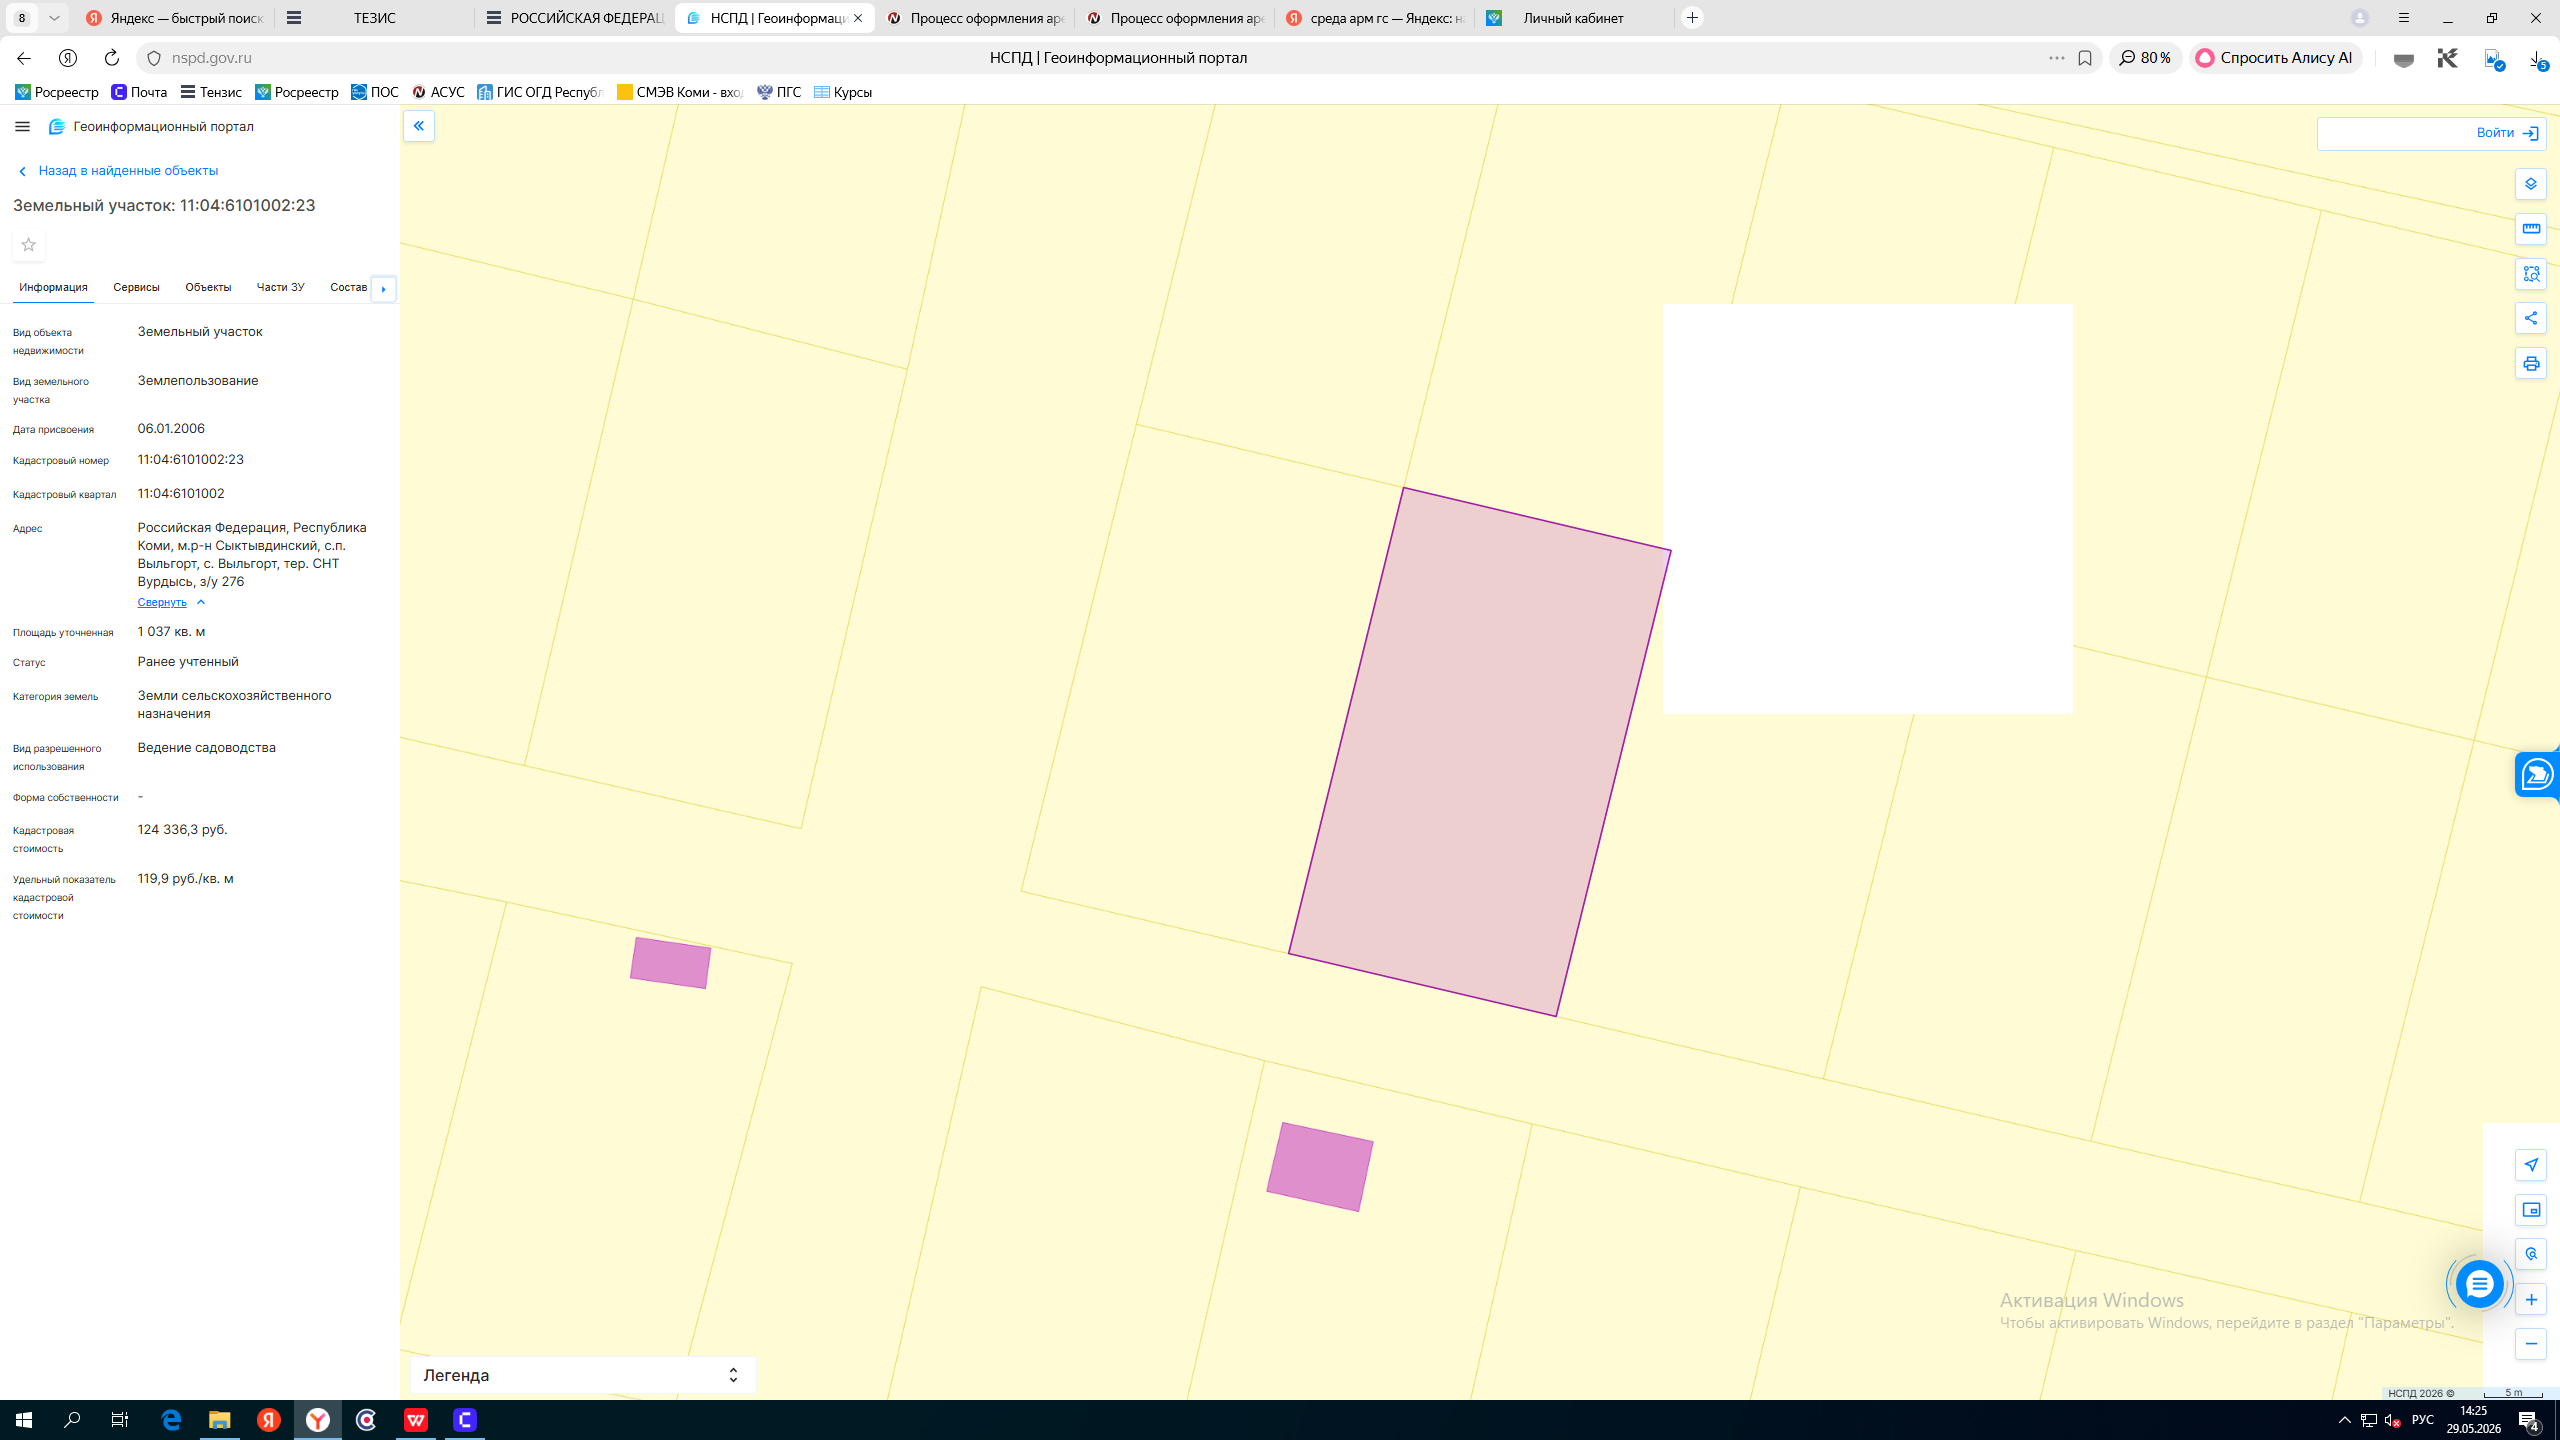
Task: Switch to the ТЕЗИС browser tab
Action: tap(375, 18)
